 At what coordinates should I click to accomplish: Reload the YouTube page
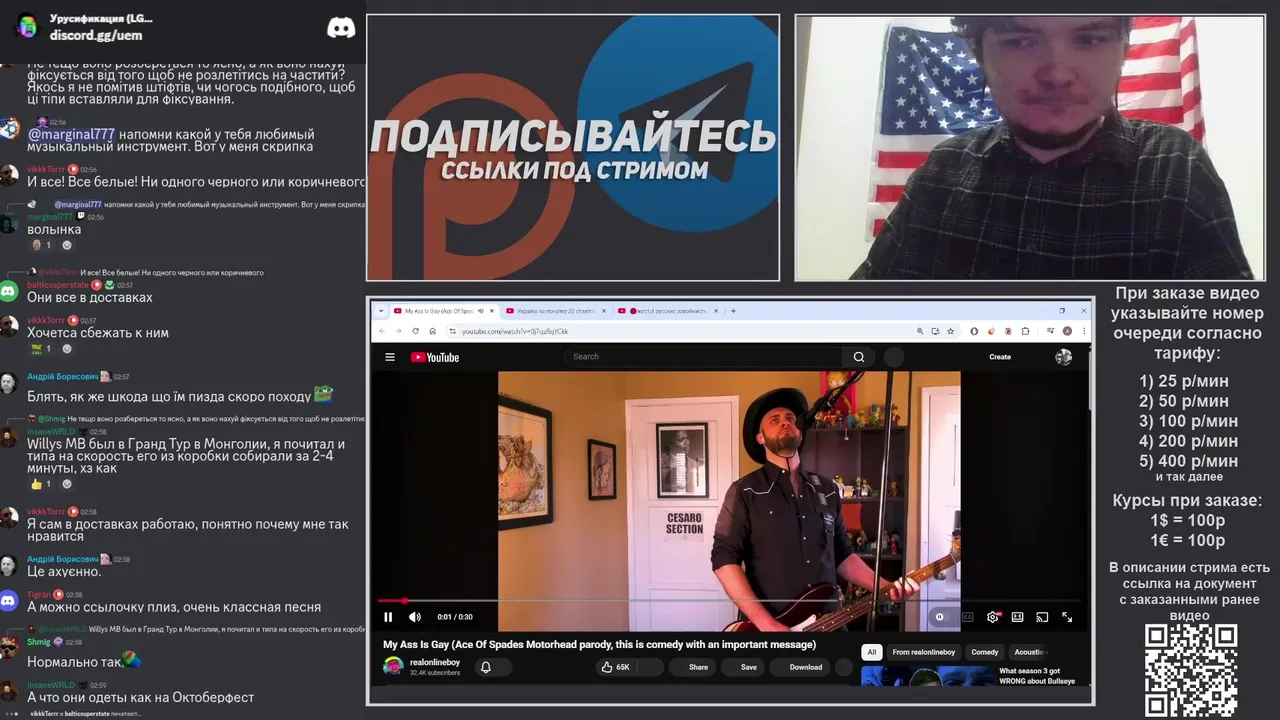pyautogui.click(x=415, y=331)
